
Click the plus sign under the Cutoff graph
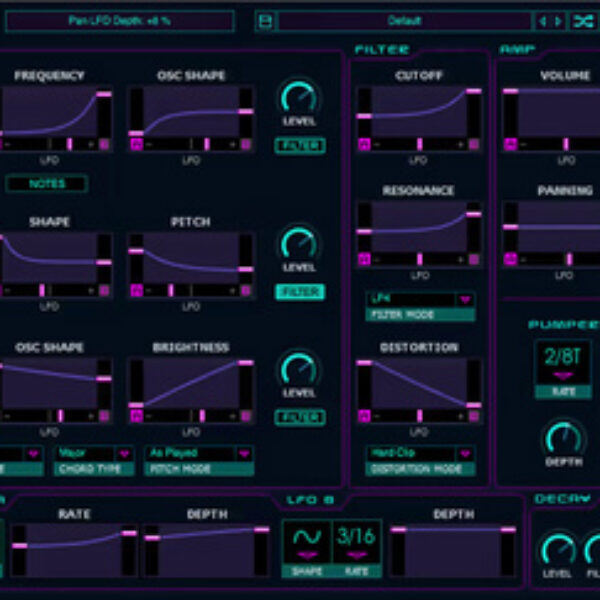pyautogui.click(x=460, y=144)
